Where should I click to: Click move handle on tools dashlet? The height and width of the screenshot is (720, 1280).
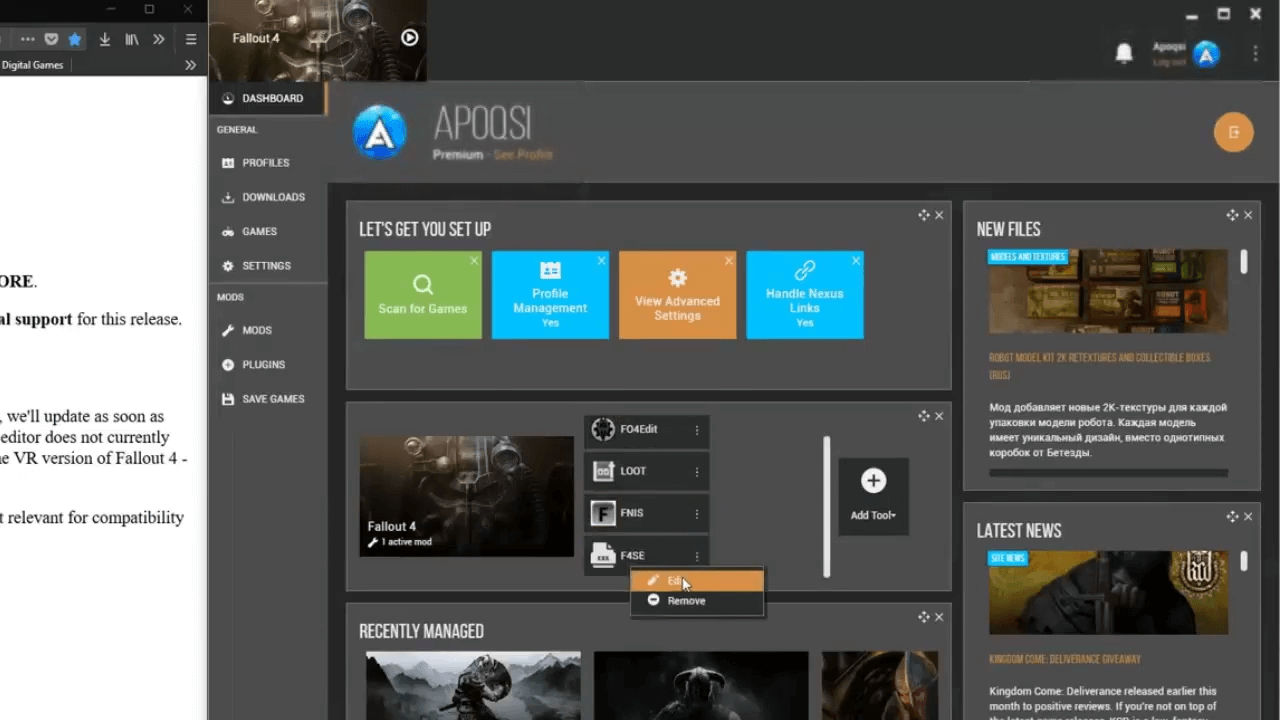pyautogui.click(x=924, y=416)
